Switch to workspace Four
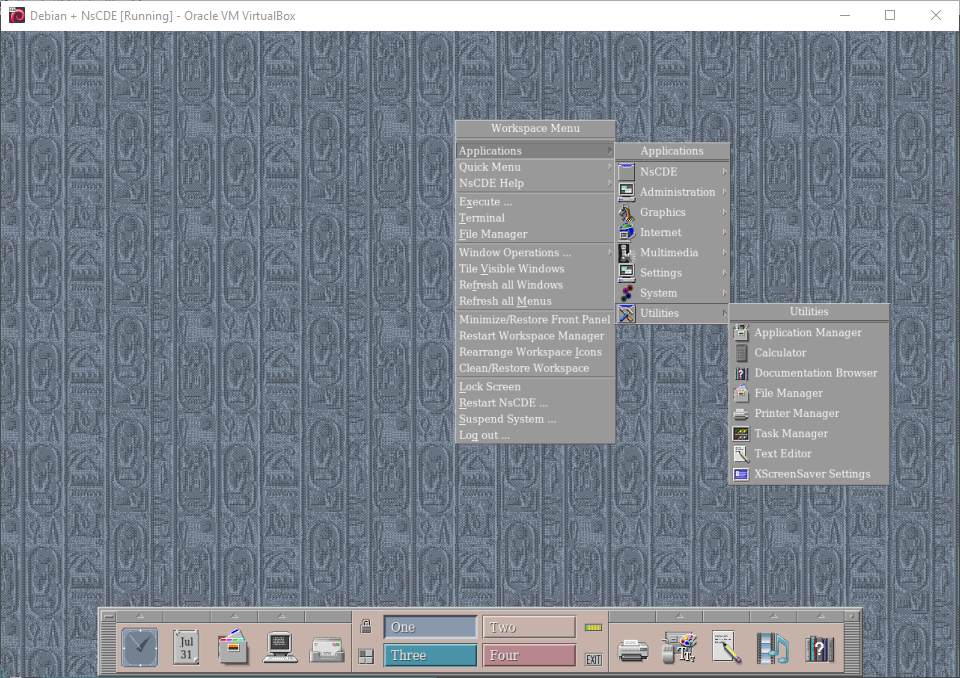 point(529,655)
